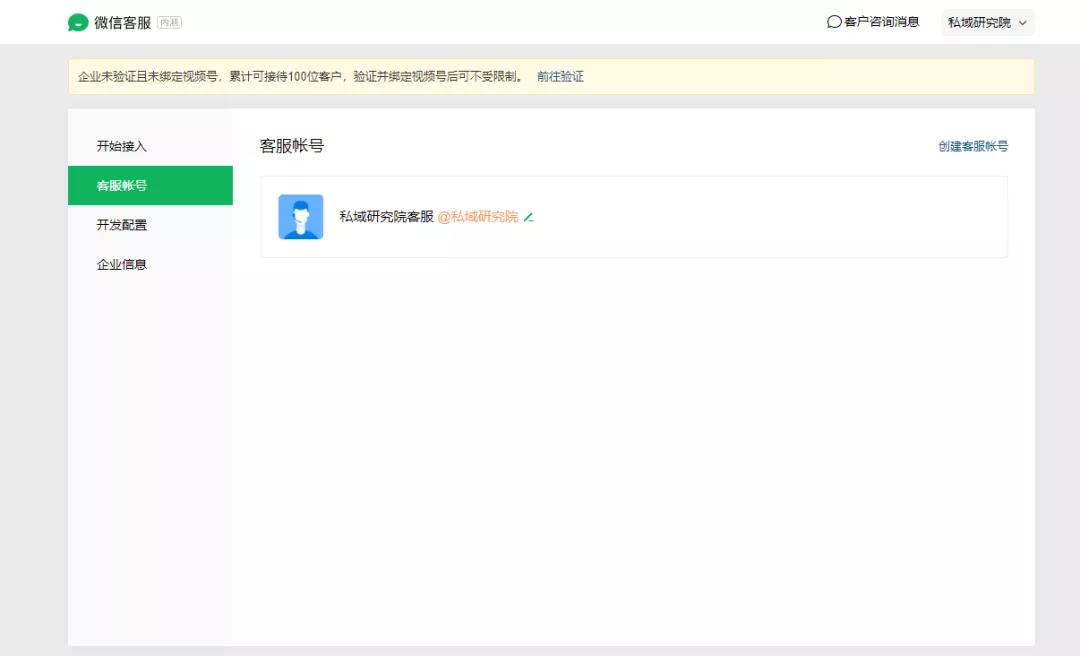The height and width of the screenshot is (656, 1080).
Task: Click the speech bubble icon beside 客户咨询消息
Action: (834, 22)
